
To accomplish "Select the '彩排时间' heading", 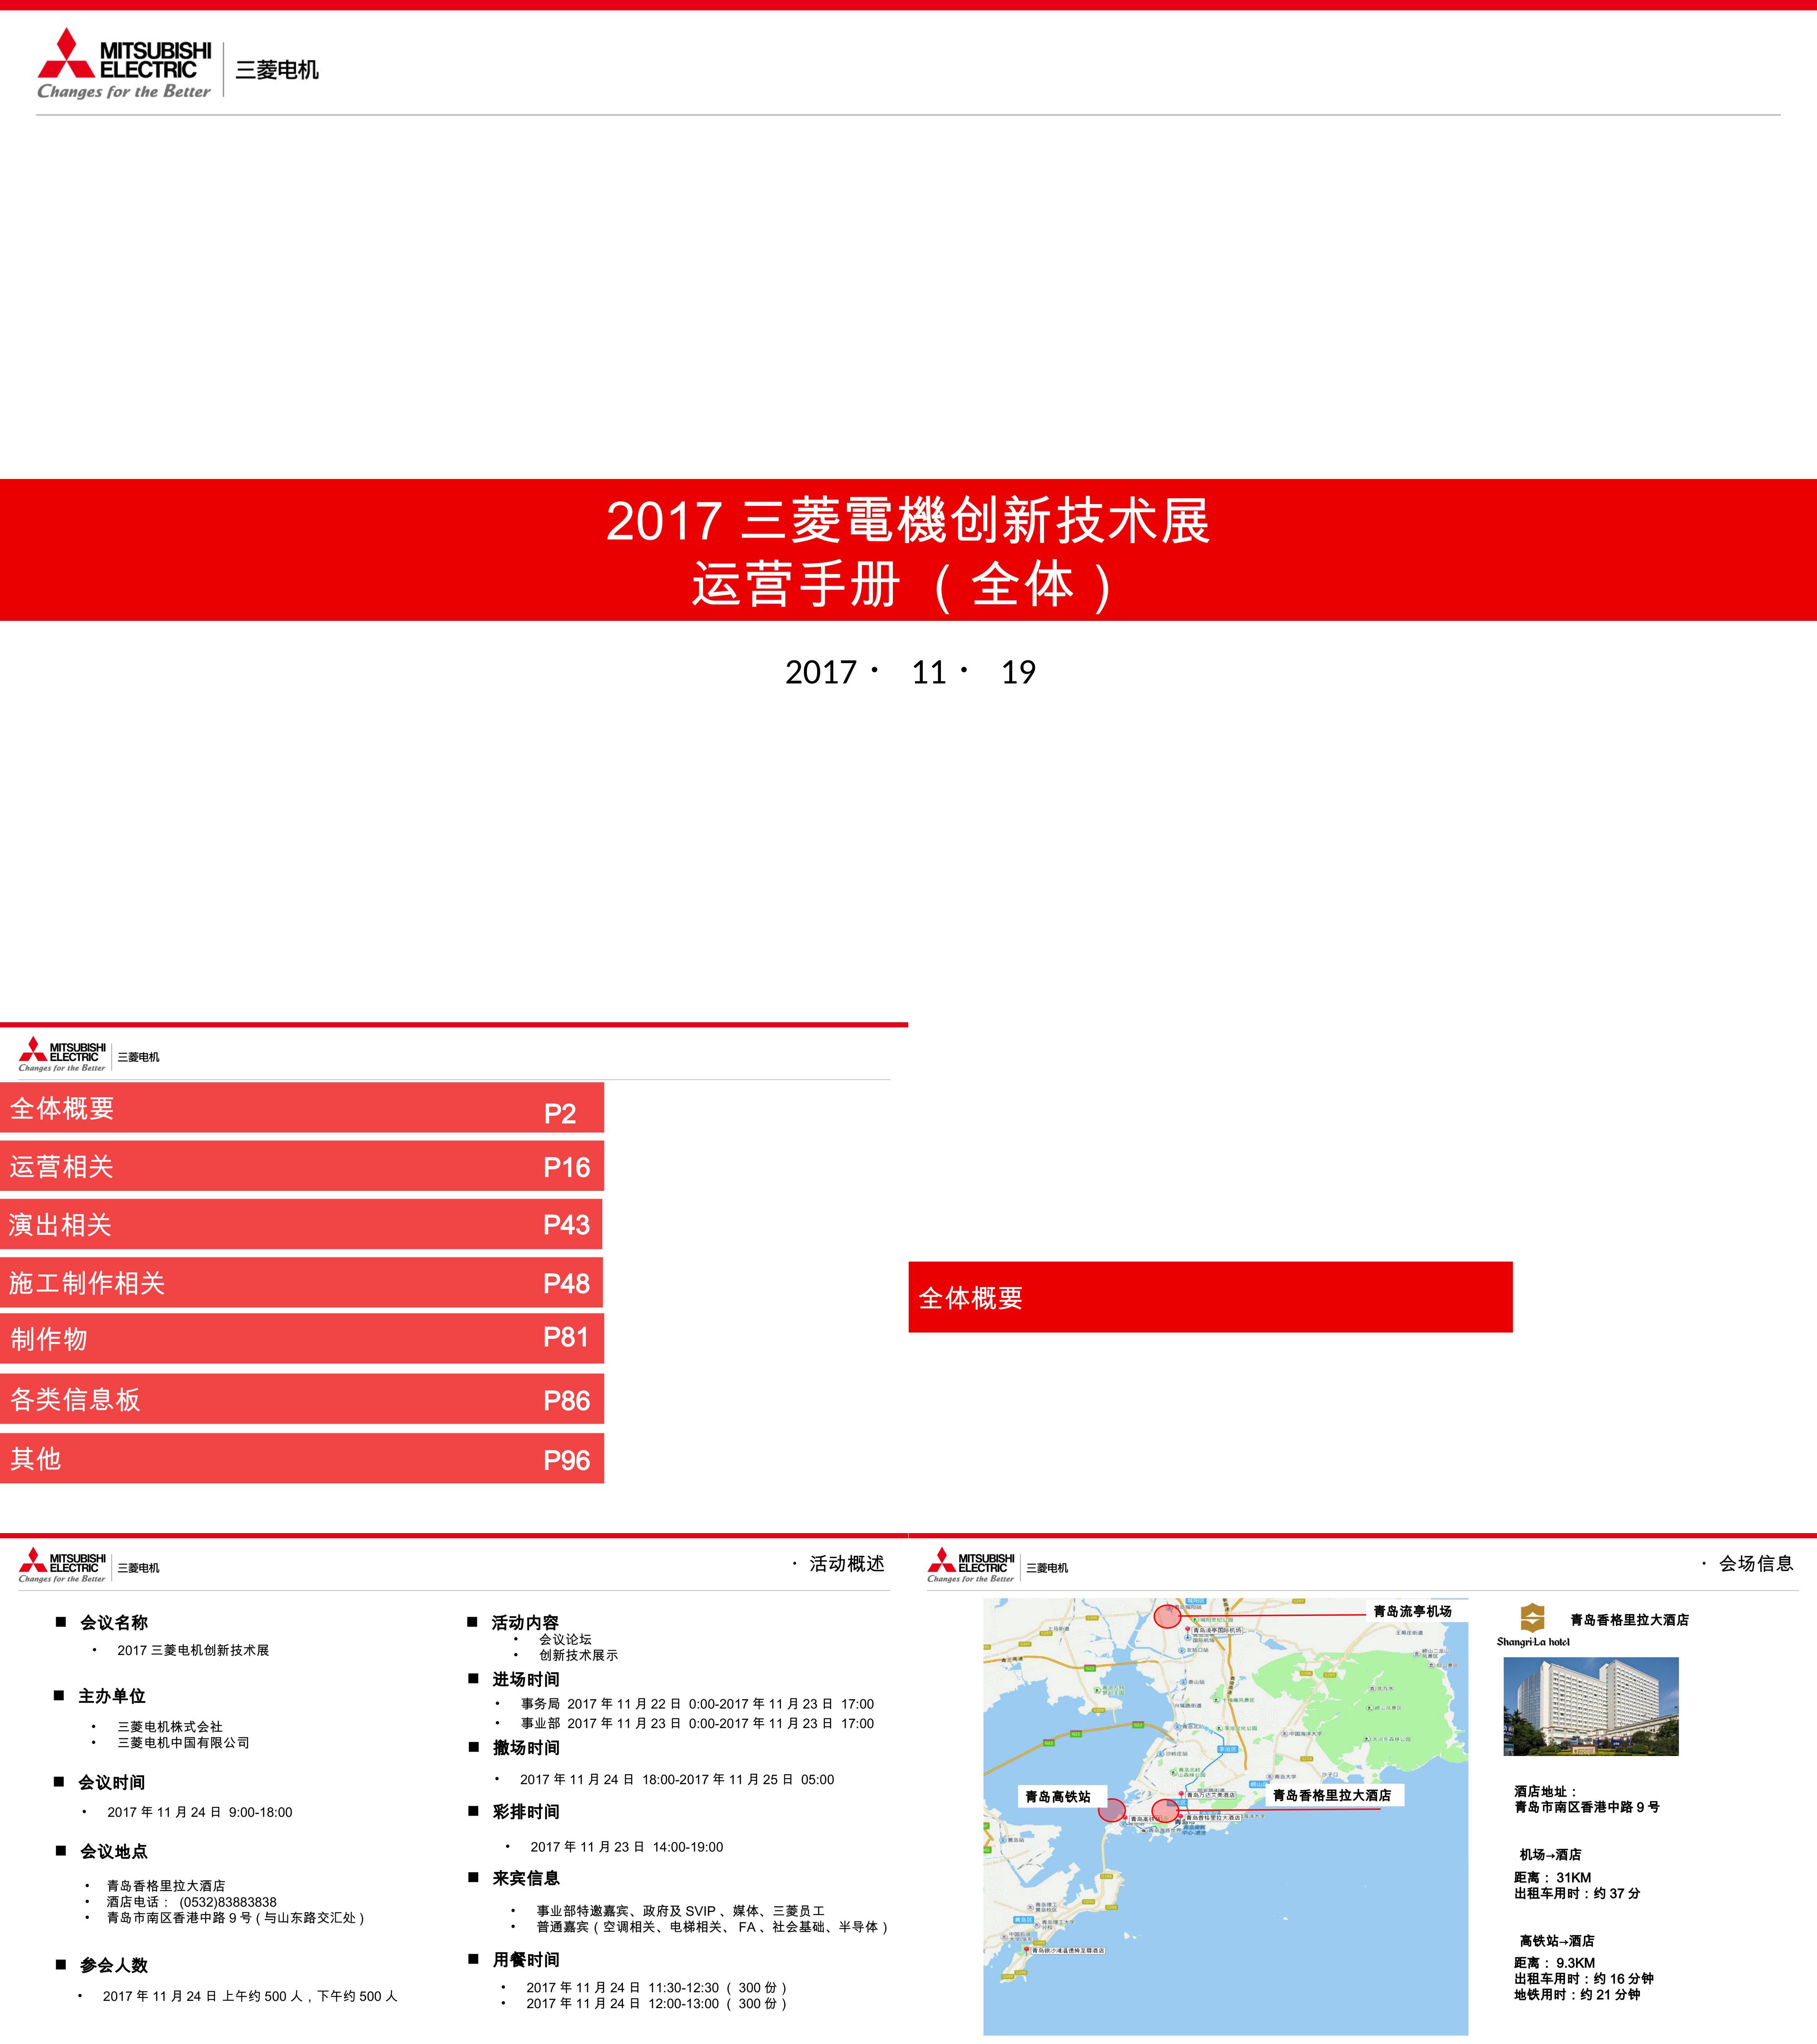I will (526, 1811).
